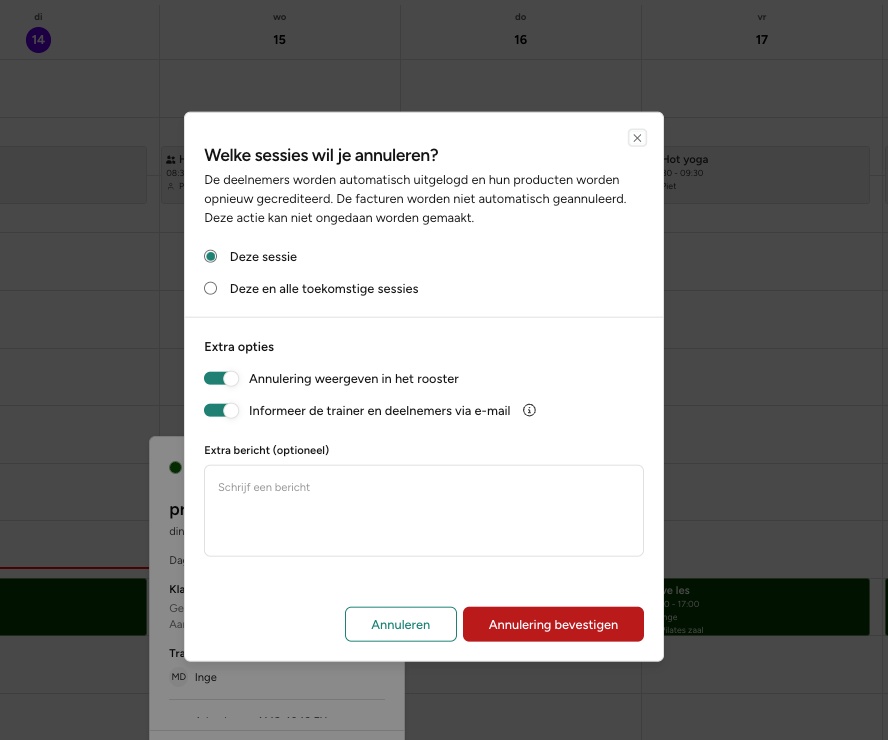
Task: Open the Hot yoga session on Friday
Action: 765,174
